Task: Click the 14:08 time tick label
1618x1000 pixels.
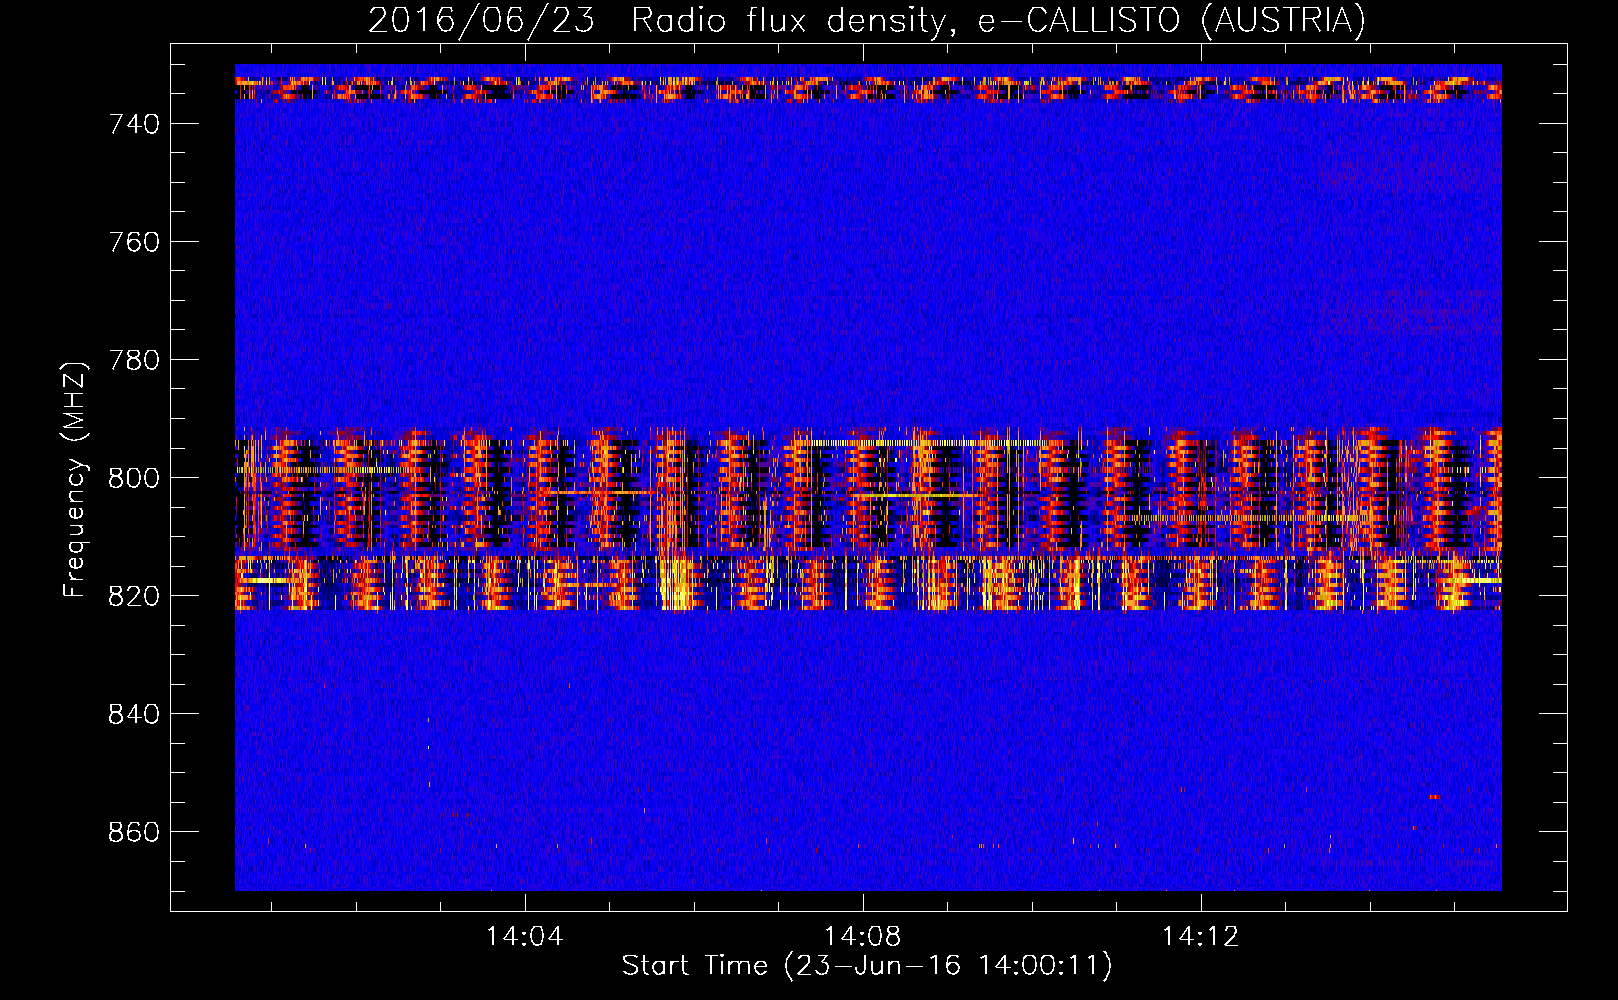Action: tap(862, 937)
